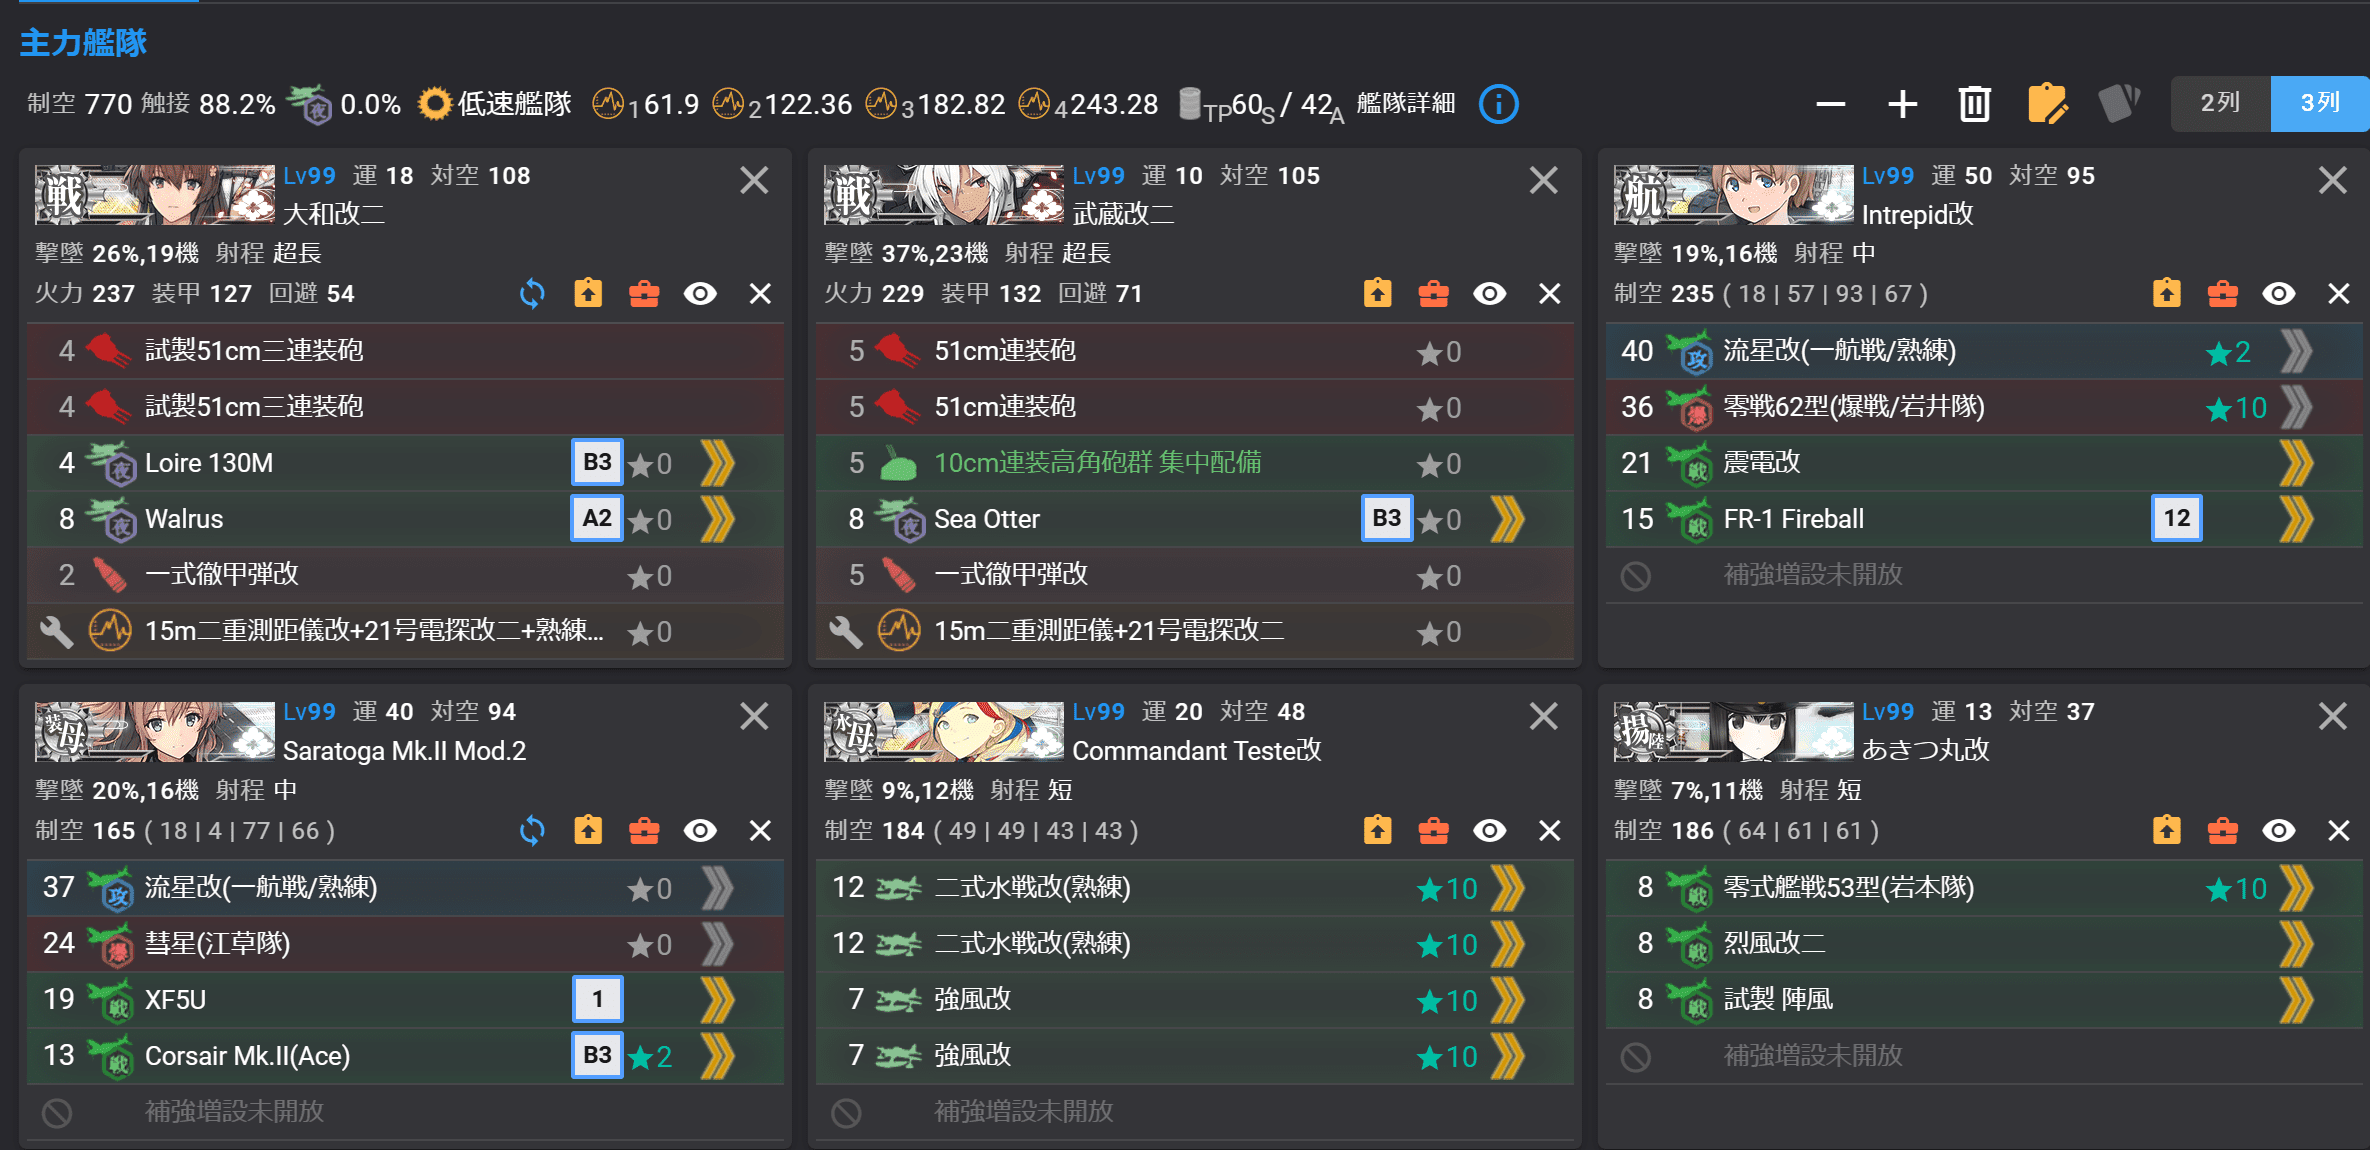Click the info icon next to 艦隊詳細
2370x1150 pixels.
click(1497, 103)
